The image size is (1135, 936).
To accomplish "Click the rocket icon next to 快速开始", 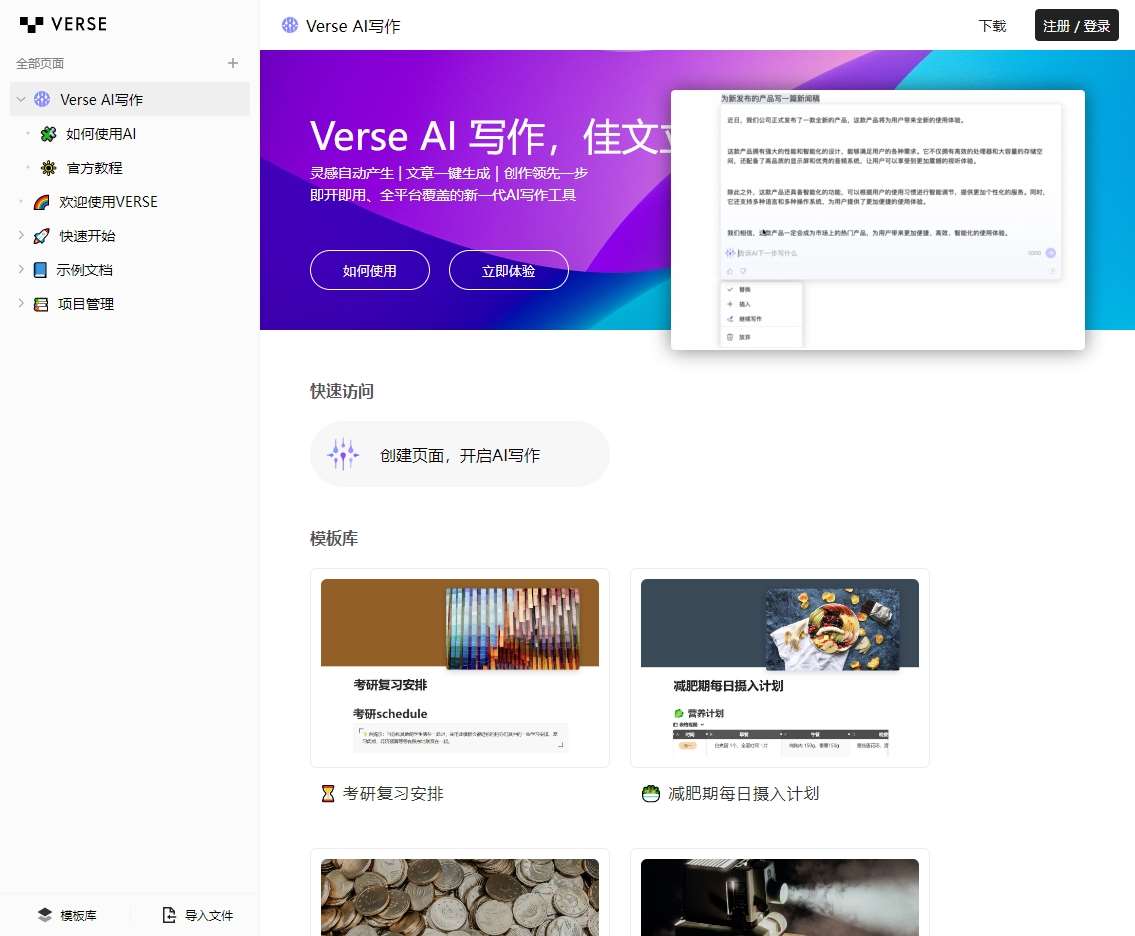I will coord(41,236).
